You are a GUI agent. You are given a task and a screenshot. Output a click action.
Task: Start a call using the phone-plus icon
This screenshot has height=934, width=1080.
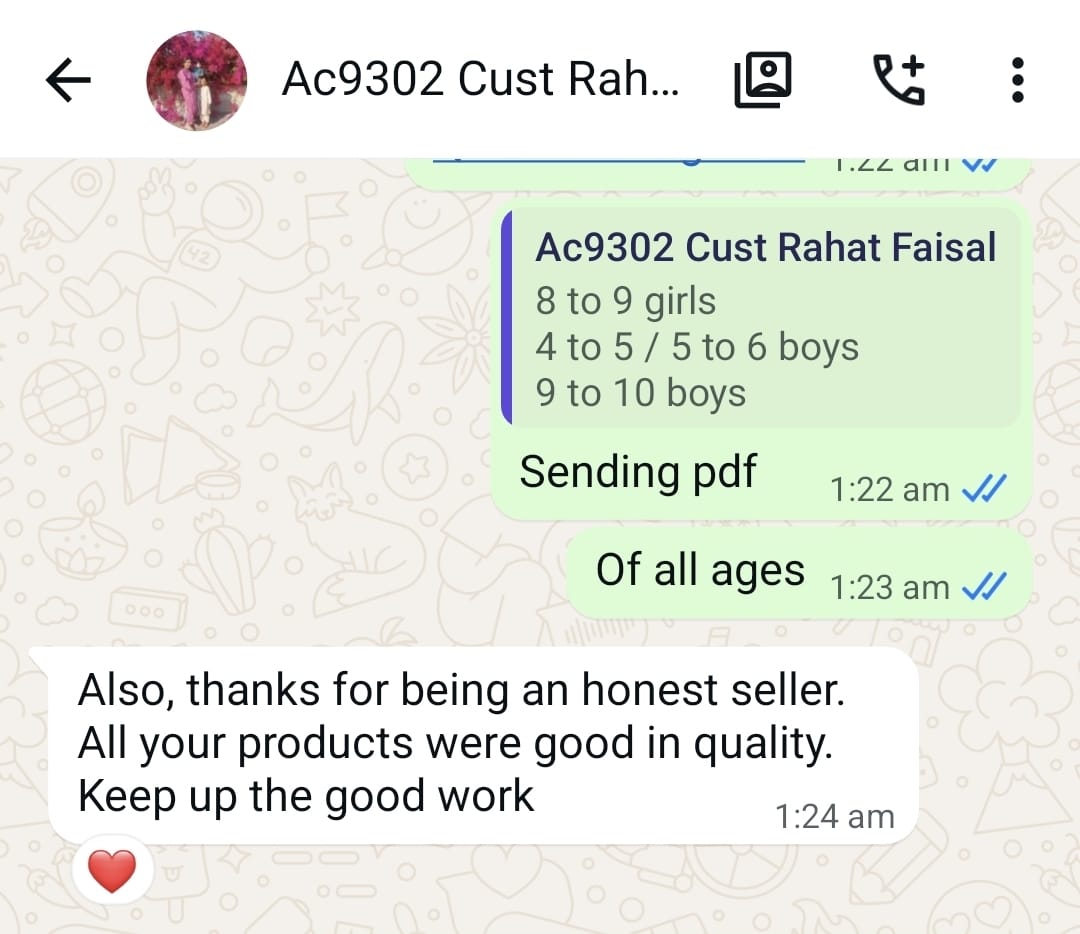(900, 80)
